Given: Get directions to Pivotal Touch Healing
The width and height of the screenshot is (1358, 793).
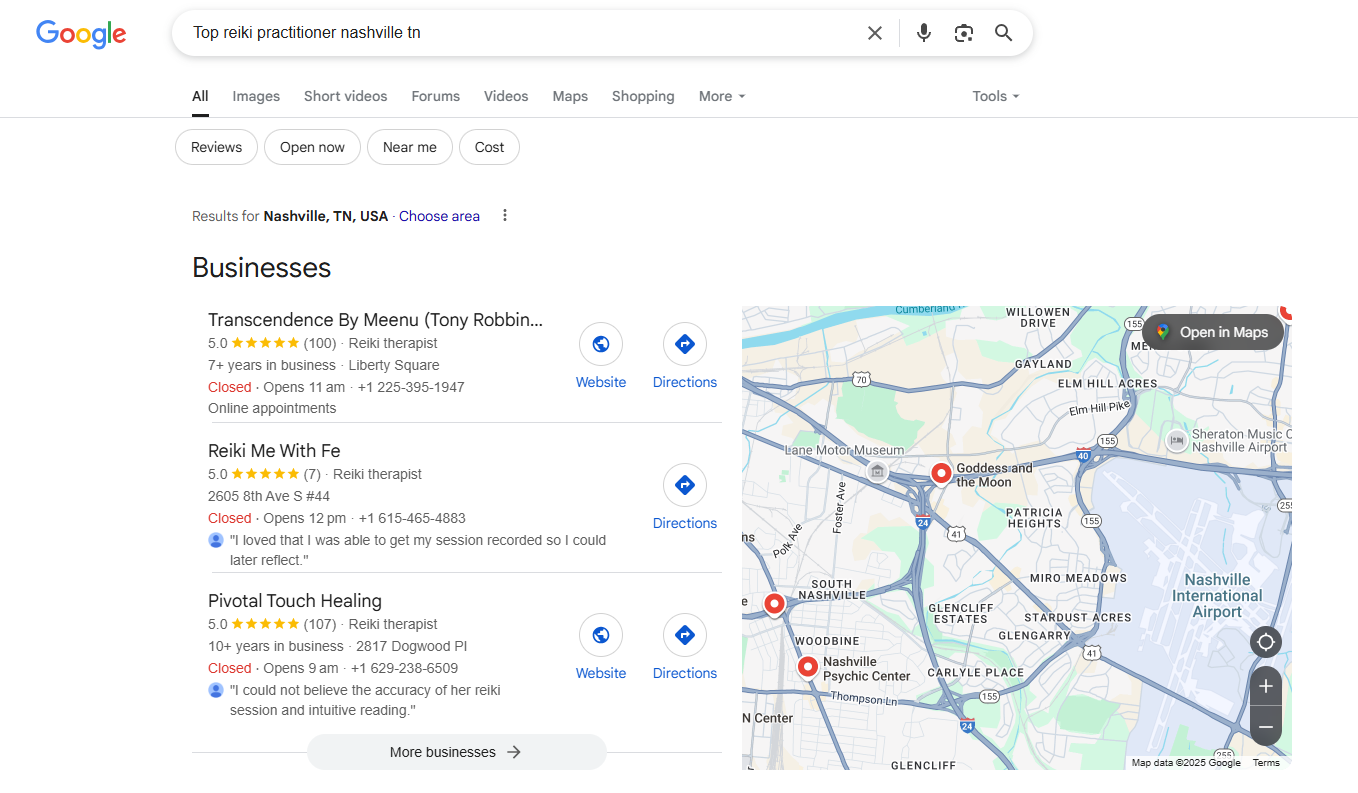Looking at the screenshot, I should pyautogui.click(x=685, y=648).
